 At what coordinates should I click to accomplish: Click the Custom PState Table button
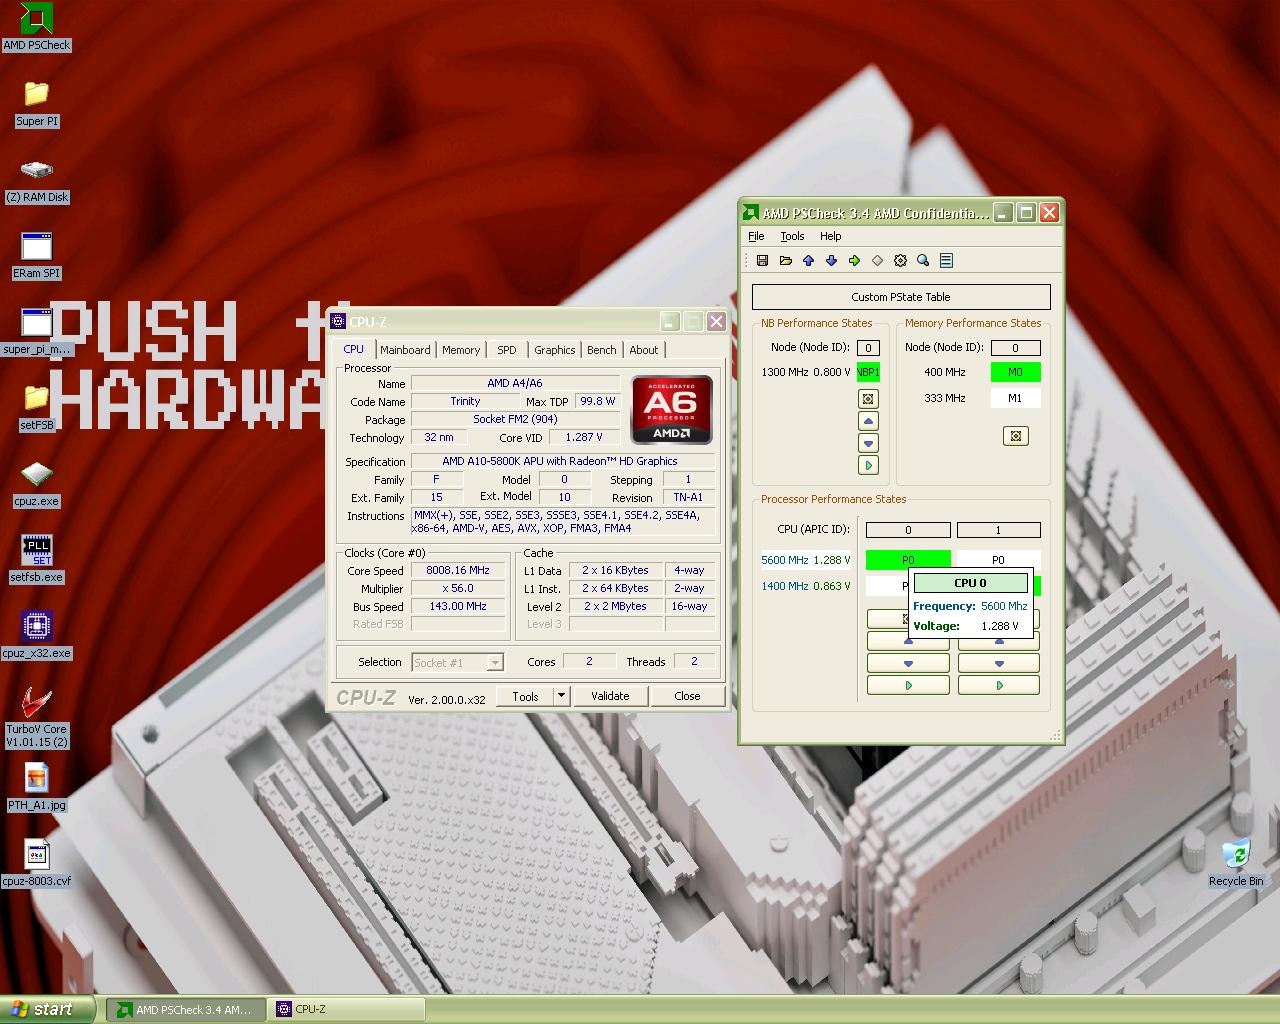[x=901, y=297]
